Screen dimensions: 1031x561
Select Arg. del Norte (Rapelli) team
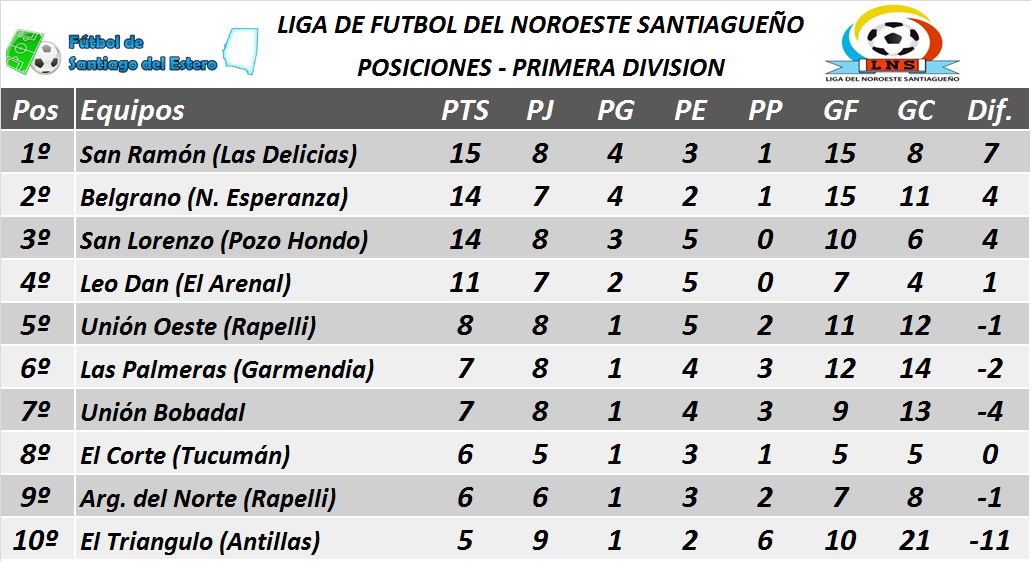pos(208,498)
